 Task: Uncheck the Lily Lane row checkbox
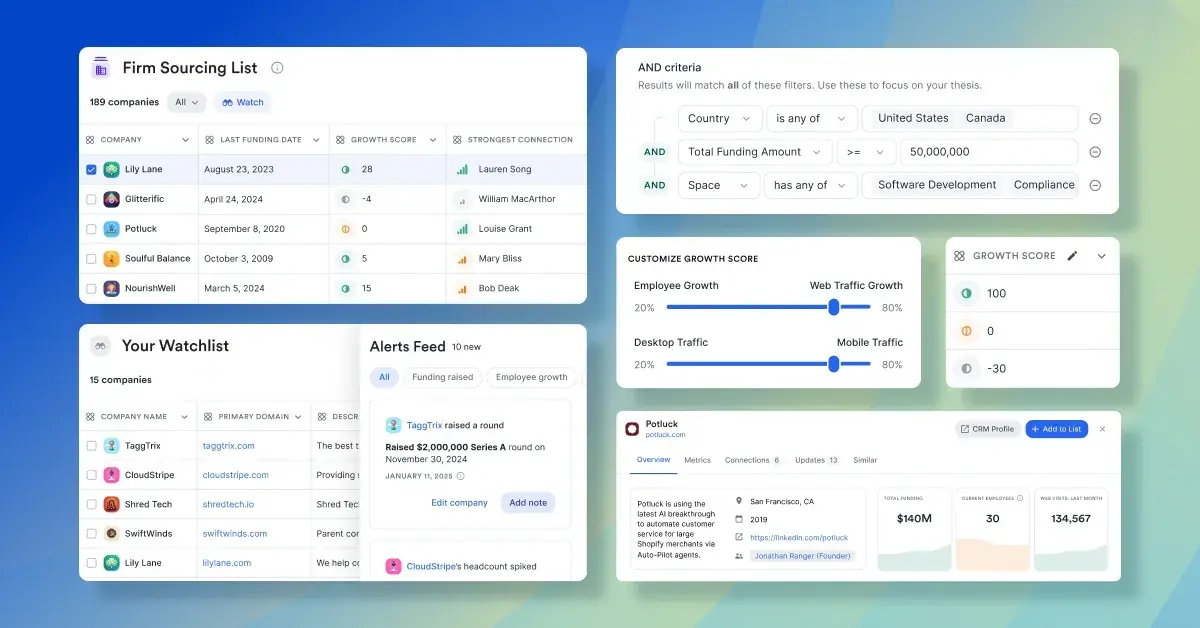pyautogui.click(x=91, y=169)
